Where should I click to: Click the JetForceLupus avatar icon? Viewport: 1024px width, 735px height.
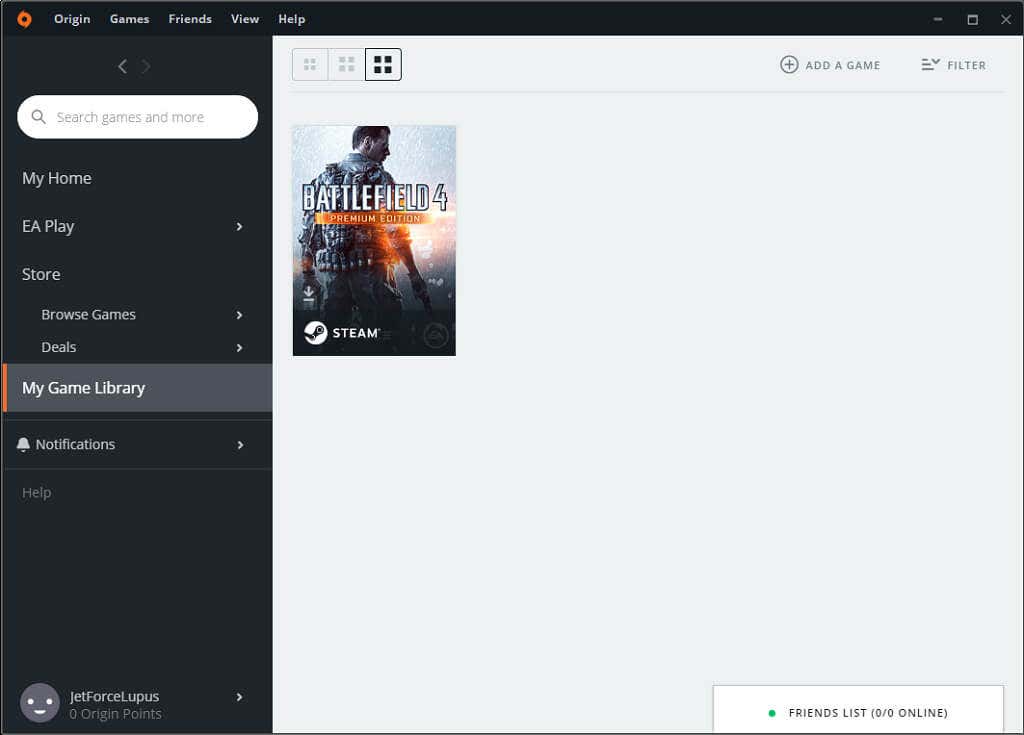click(39, 703)
